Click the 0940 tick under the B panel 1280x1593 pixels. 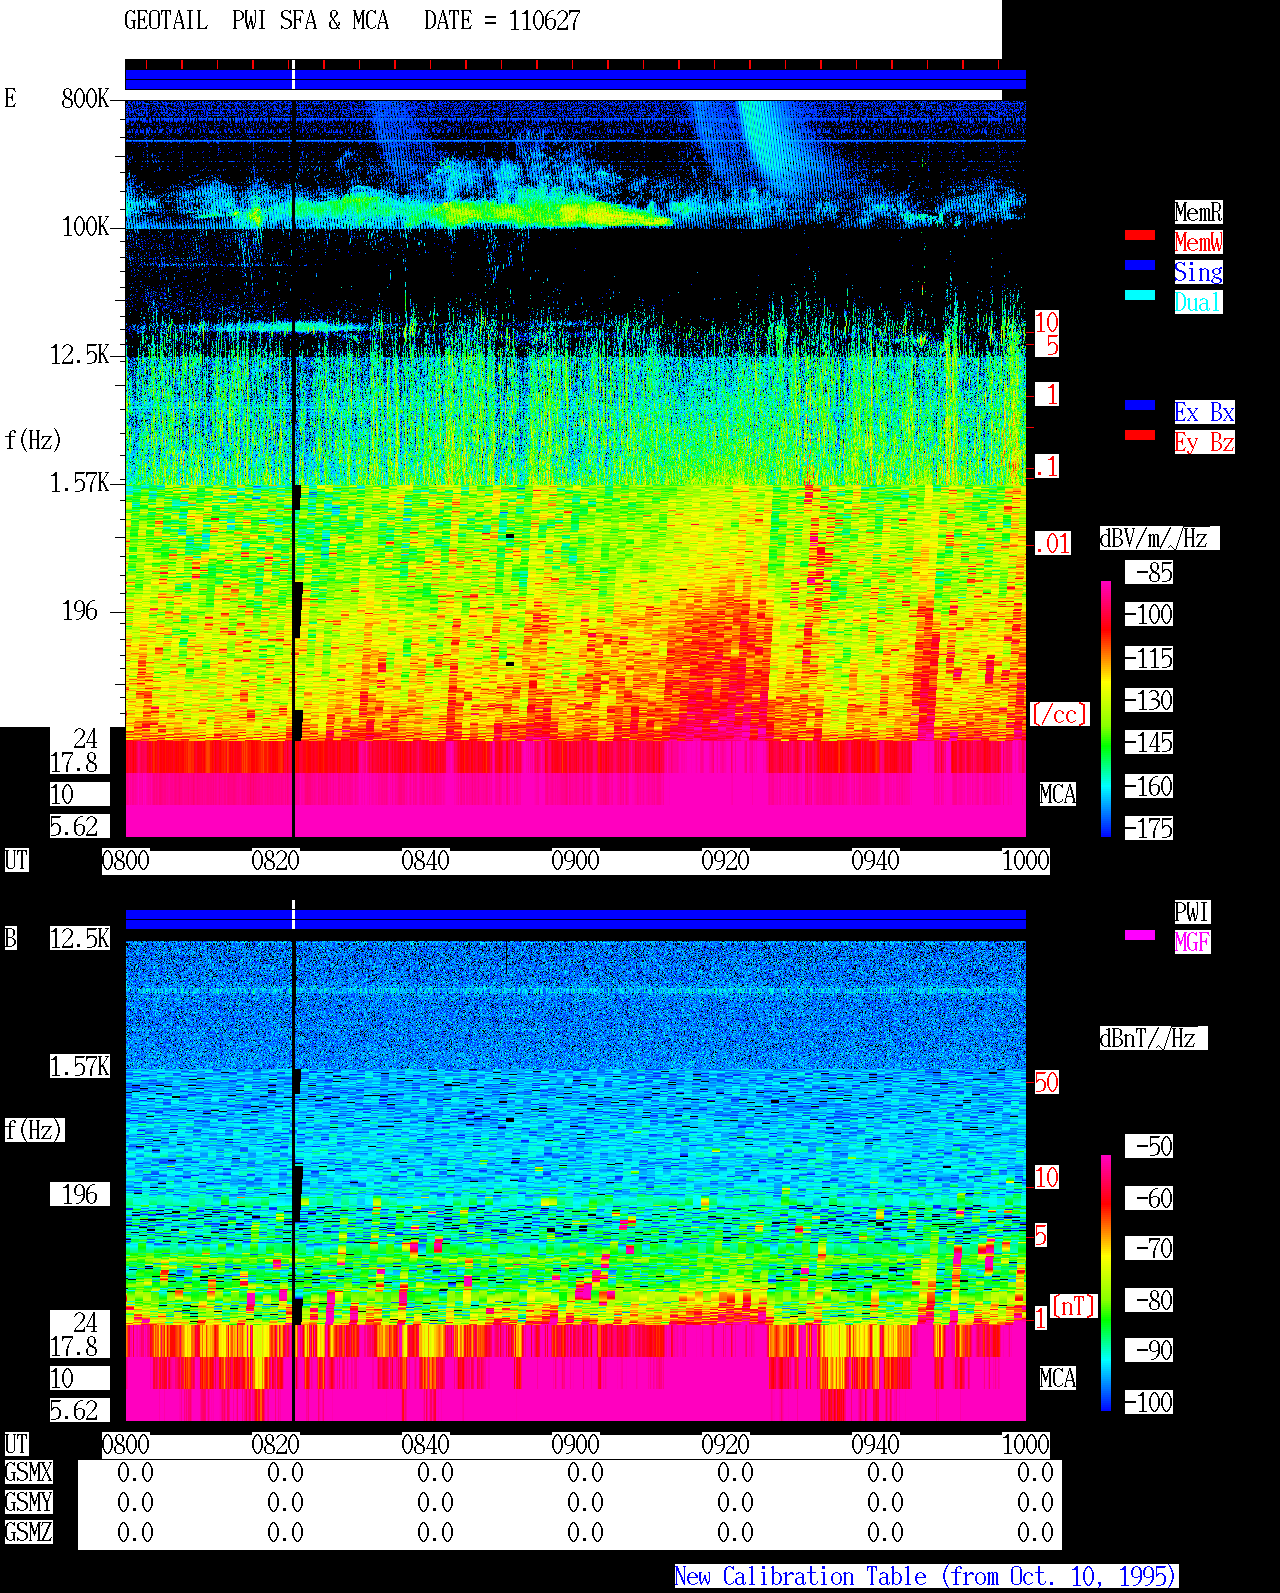(875, 1444)
